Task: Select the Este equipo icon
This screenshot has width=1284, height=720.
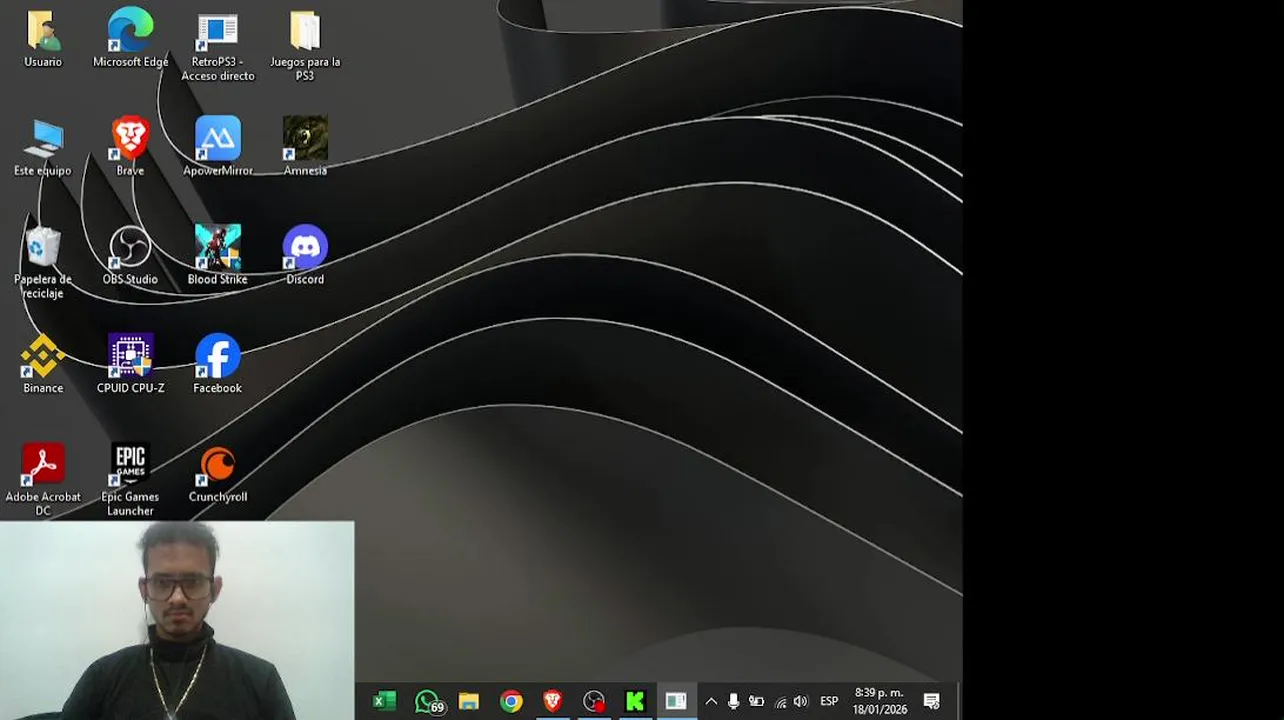Action: 43,140
